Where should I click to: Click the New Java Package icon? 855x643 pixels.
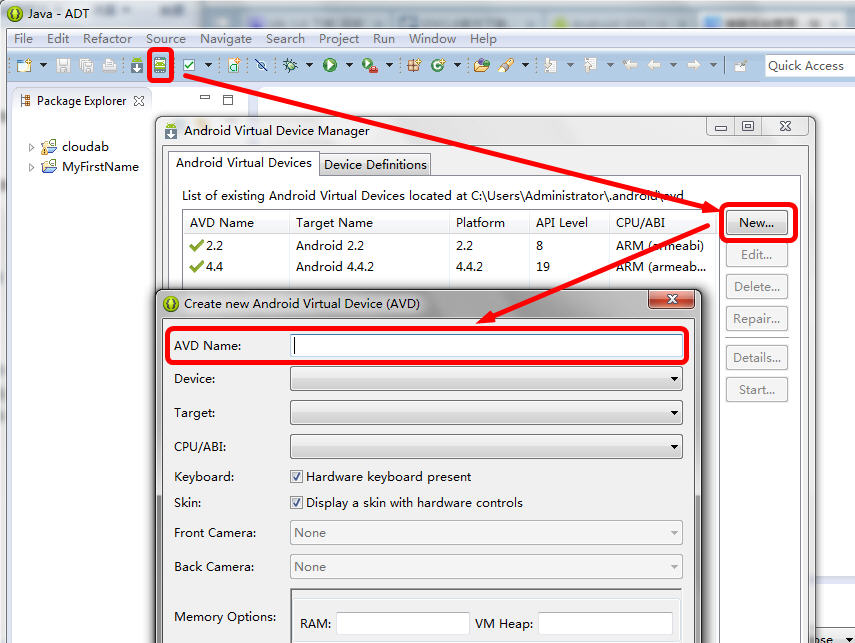[414, 65]
